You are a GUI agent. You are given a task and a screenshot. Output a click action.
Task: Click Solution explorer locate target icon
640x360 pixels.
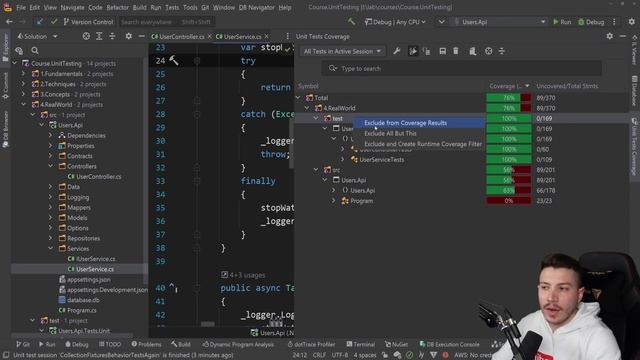86,36
